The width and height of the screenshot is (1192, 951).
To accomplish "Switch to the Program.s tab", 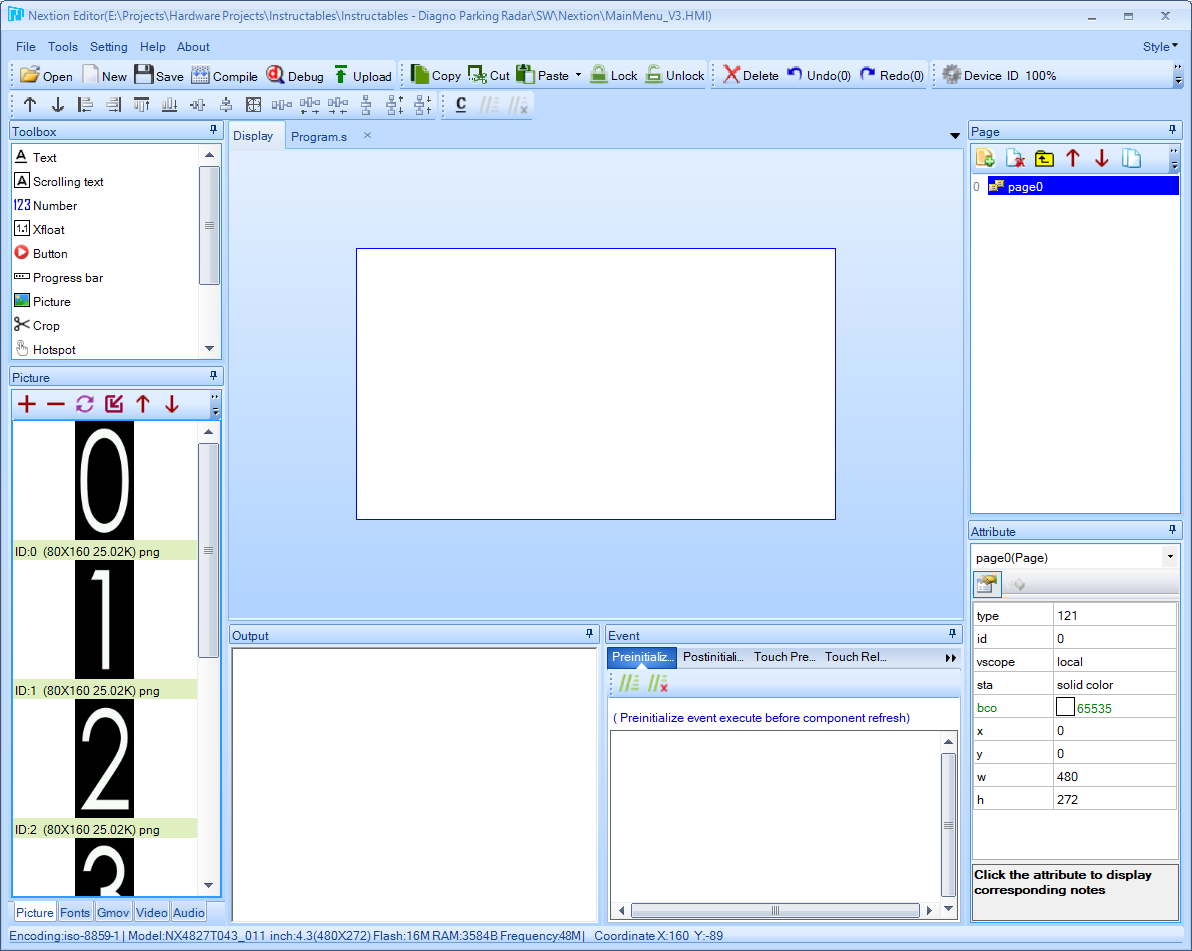I will (x=319, y=136).
